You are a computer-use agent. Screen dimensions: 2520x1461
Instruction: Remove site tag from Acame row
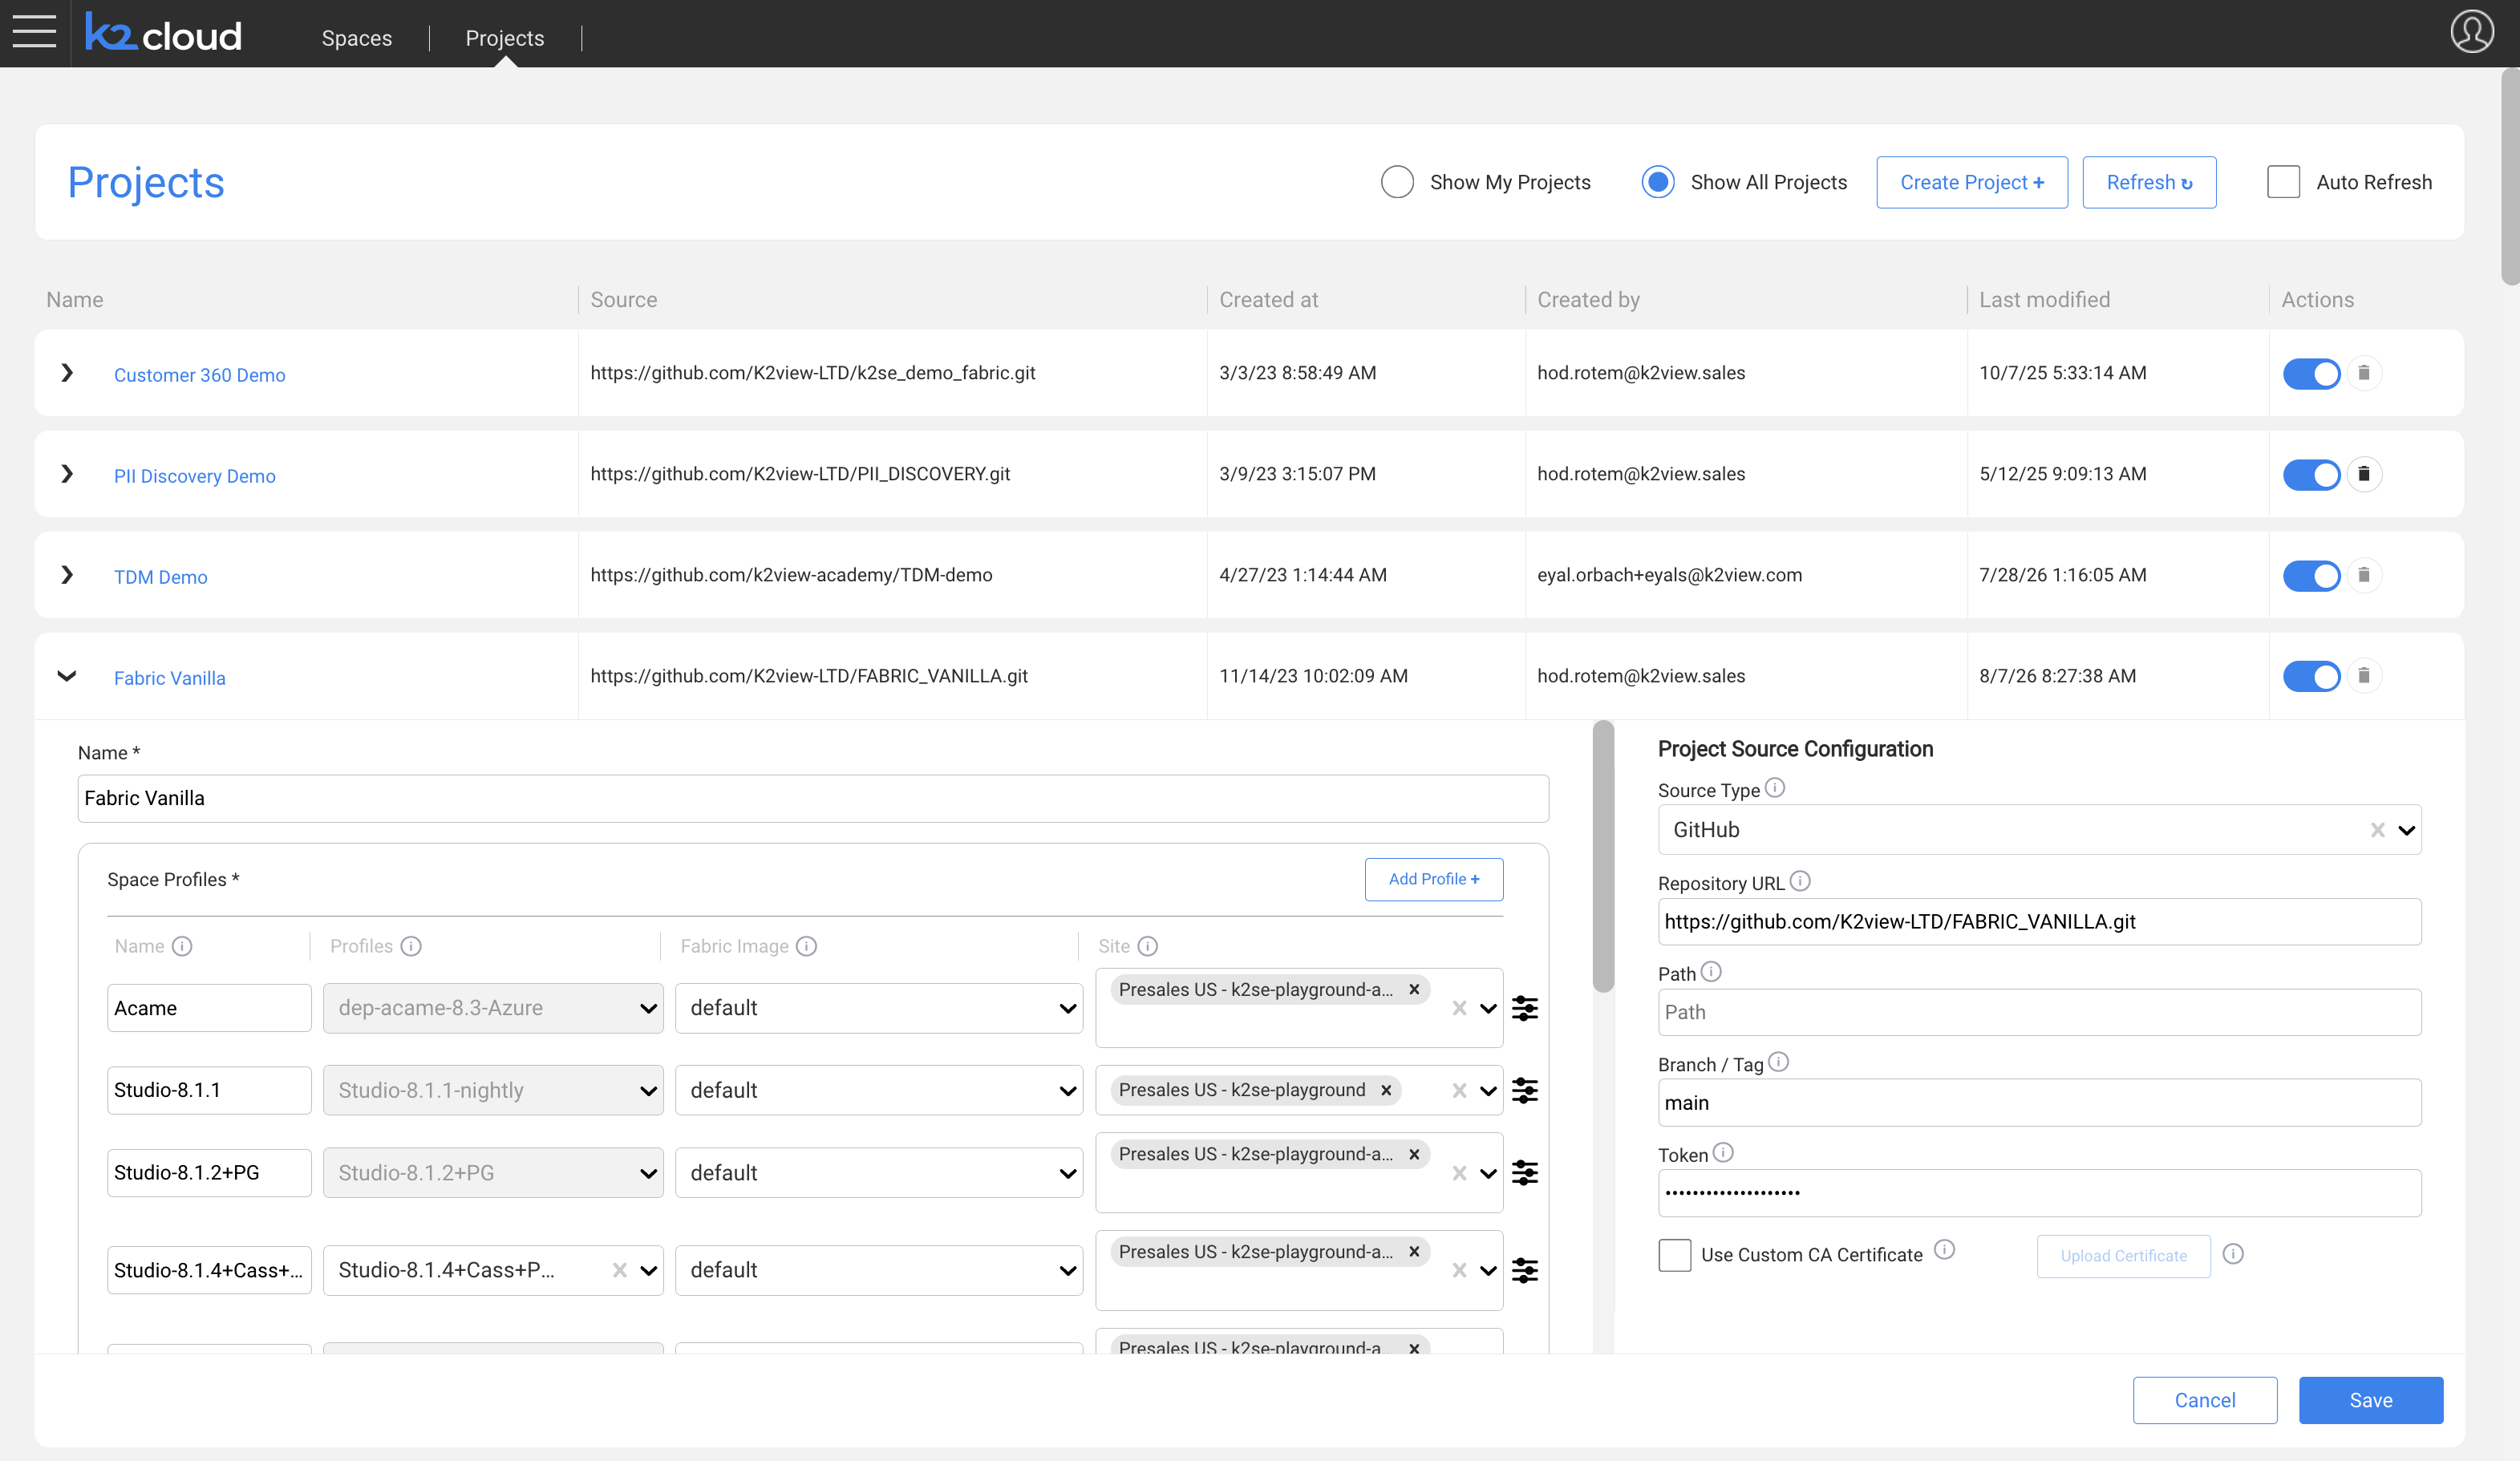(1414, 990)
